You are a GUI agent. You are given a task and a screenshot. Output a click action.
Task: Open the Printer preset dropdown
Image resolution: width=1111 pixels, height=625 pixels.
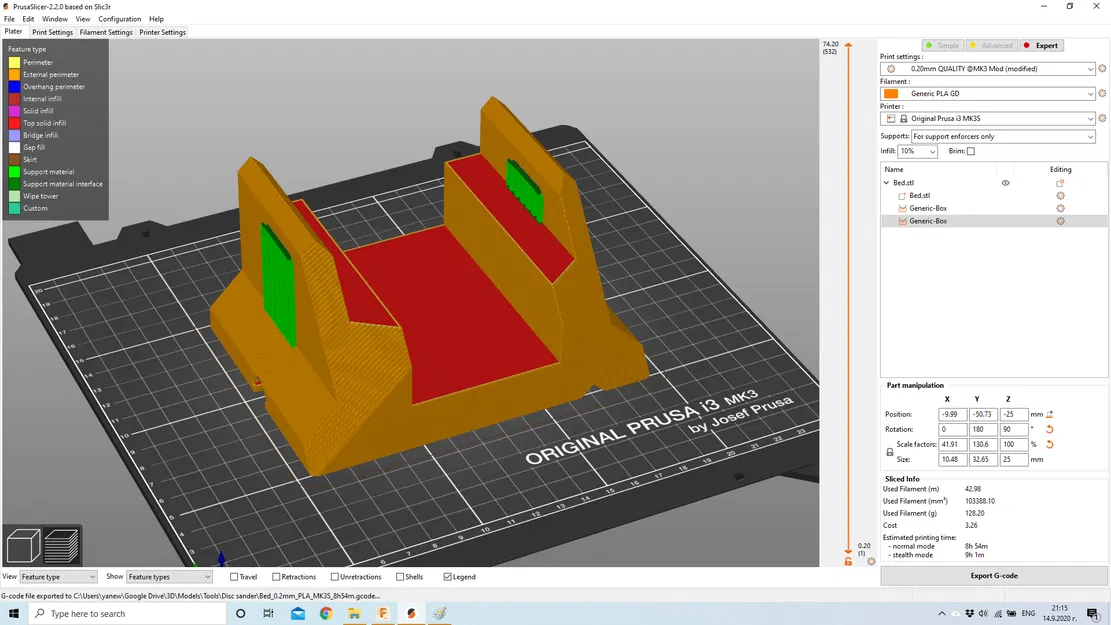coord(988,118)
